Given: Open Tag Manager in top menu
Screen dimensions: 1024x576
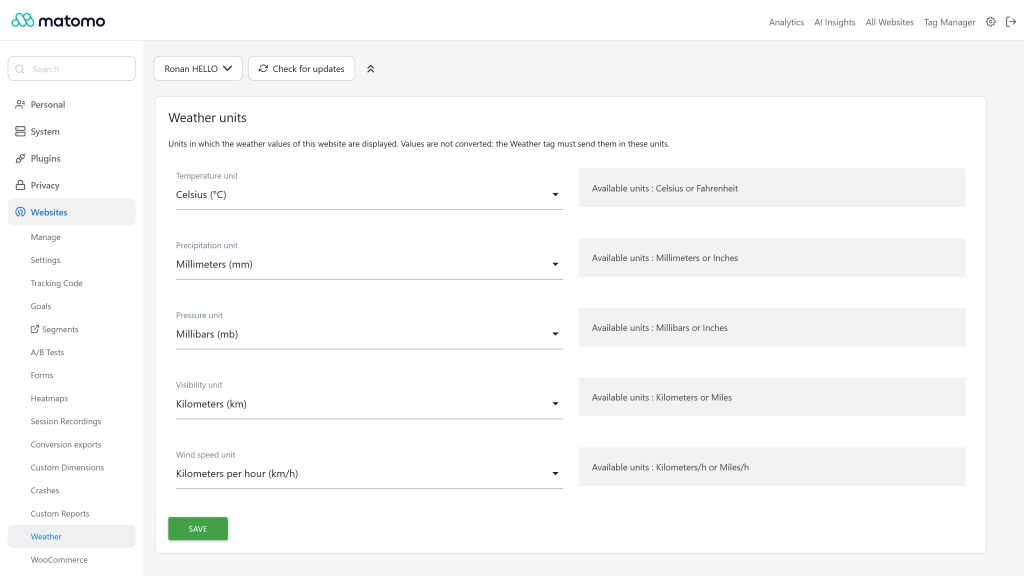Looking at the screenshot, I should (950, 22).
